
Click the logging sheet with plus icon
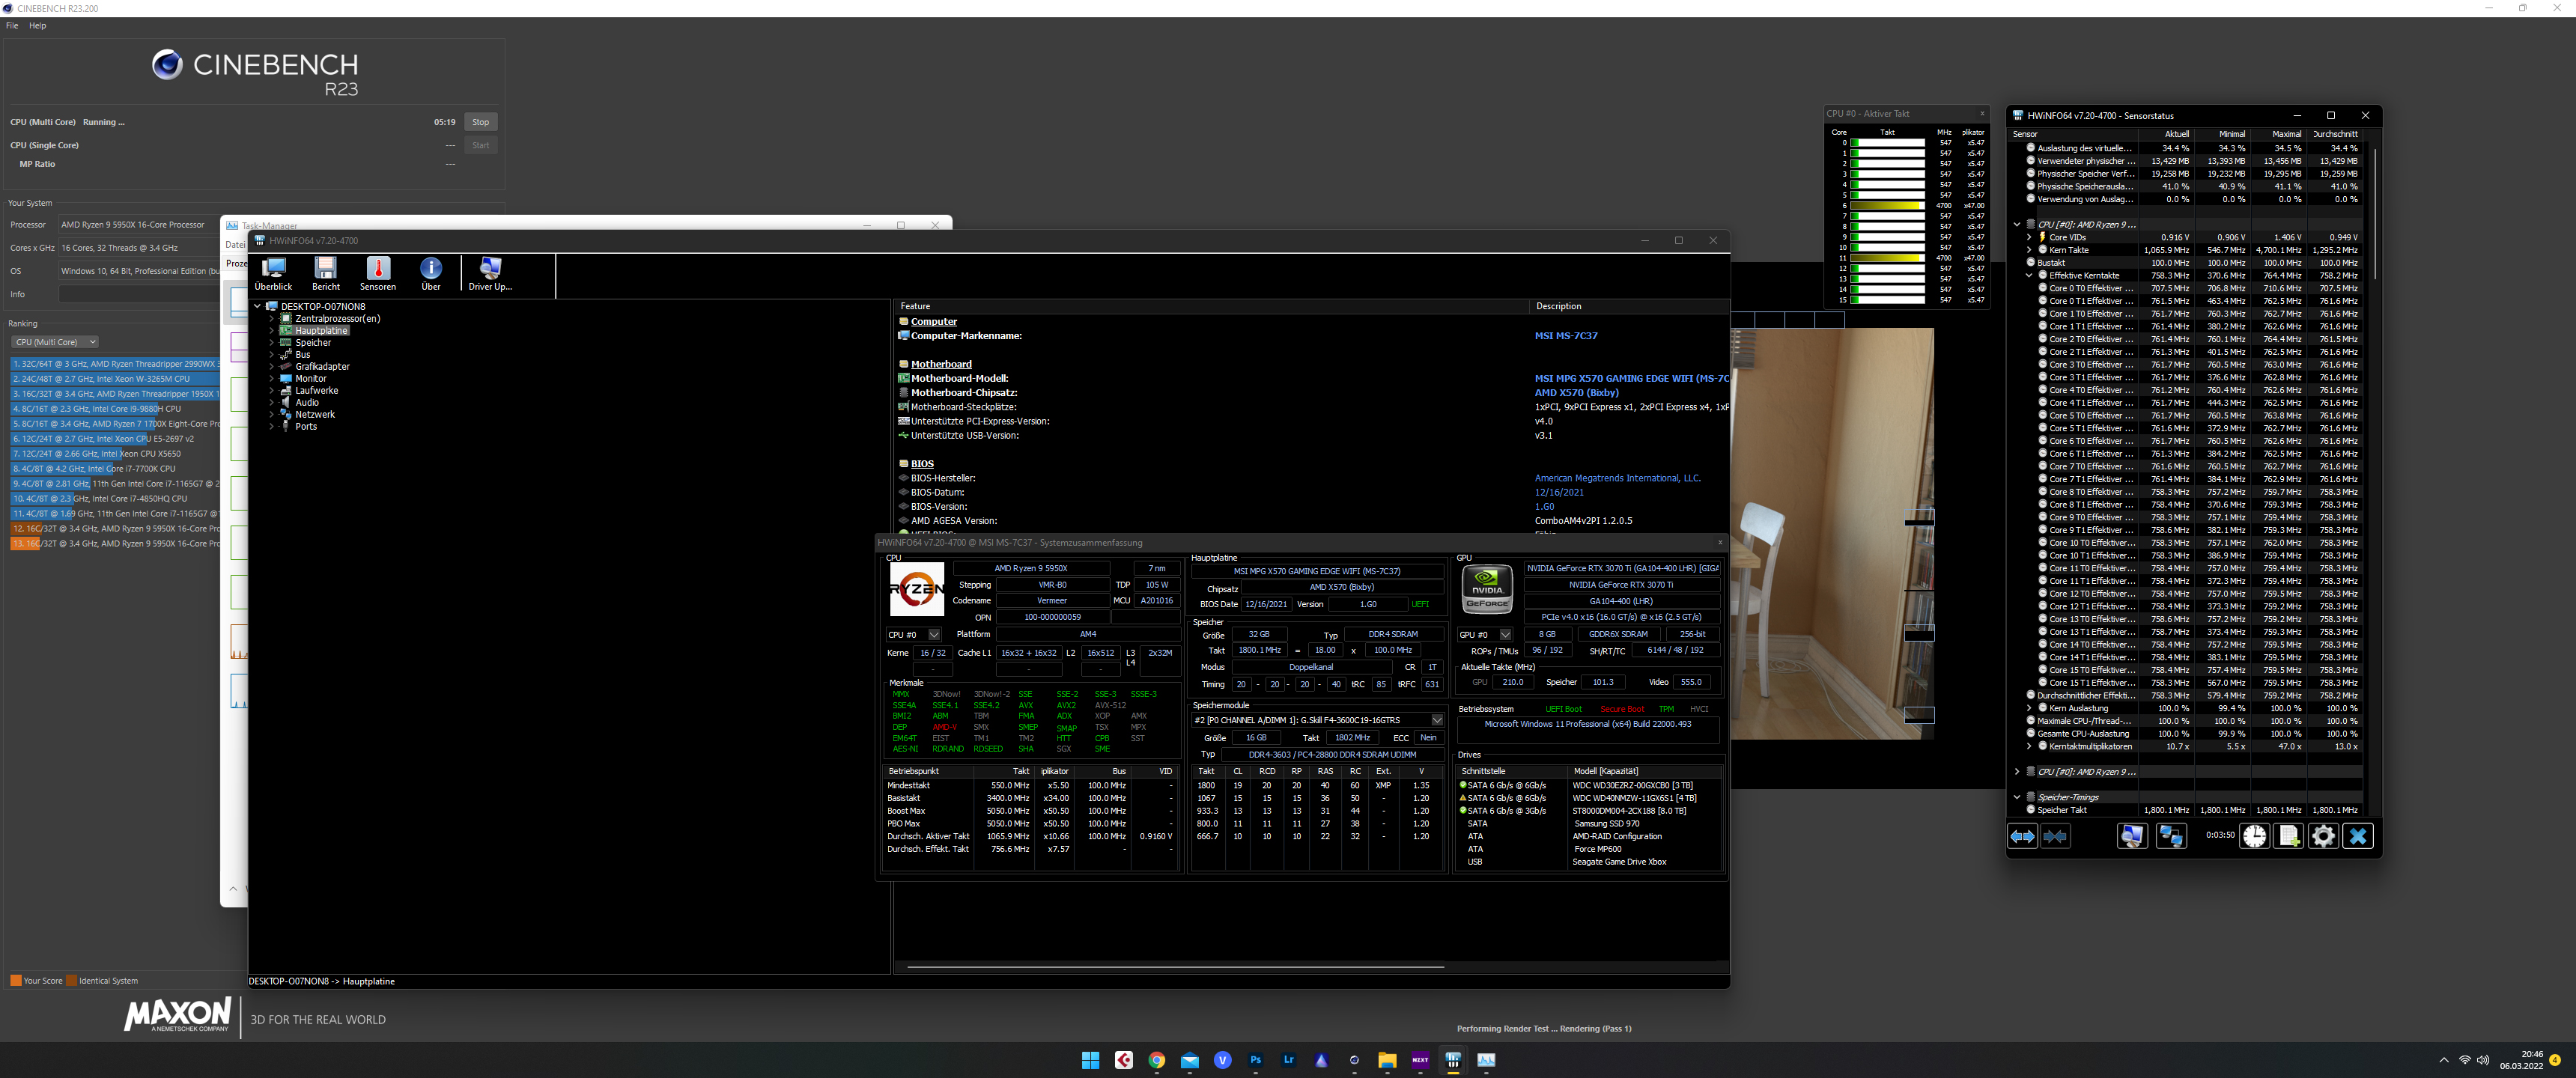pyautogui.click(x=2288, y=836)
